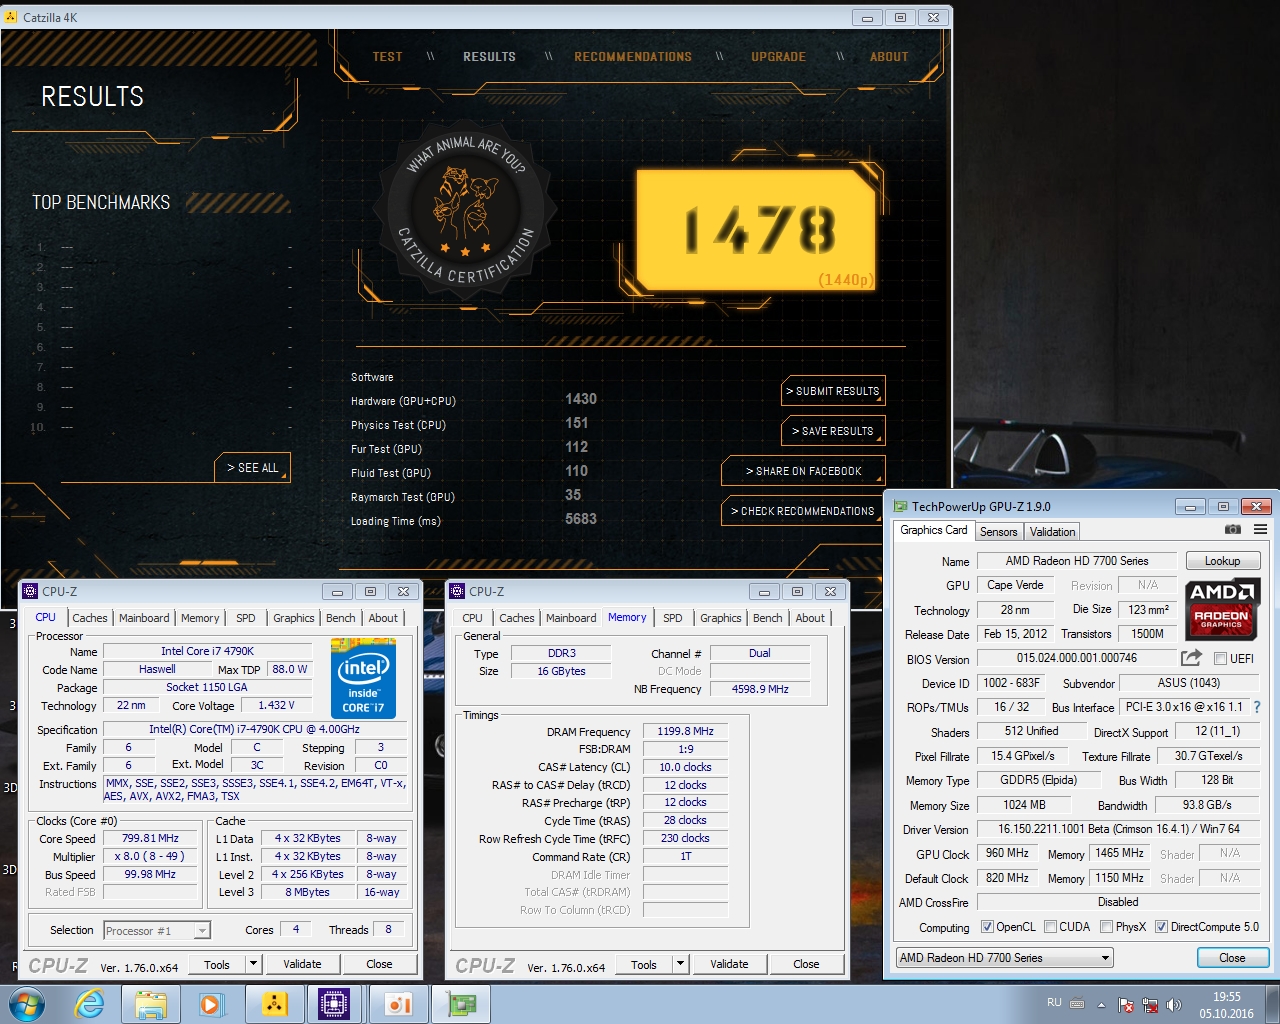Open Catzilla ABOUT menu
Image resolution: width=1280 pixels, height=1024 pixels.
889,57
